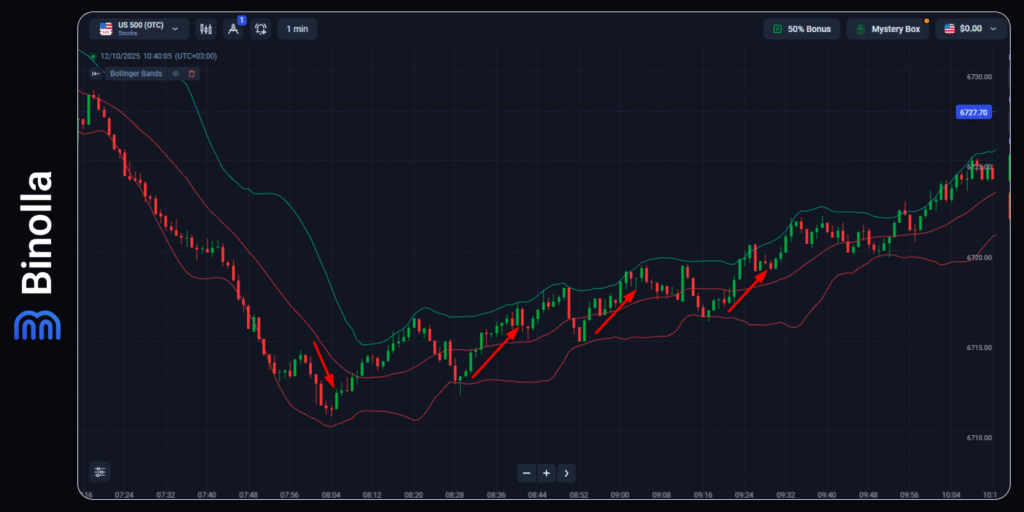Image resolution: width=1024 pixels, height=512 pixels.
Task: Click the price alert bell icon
Action: pos(260,29)
